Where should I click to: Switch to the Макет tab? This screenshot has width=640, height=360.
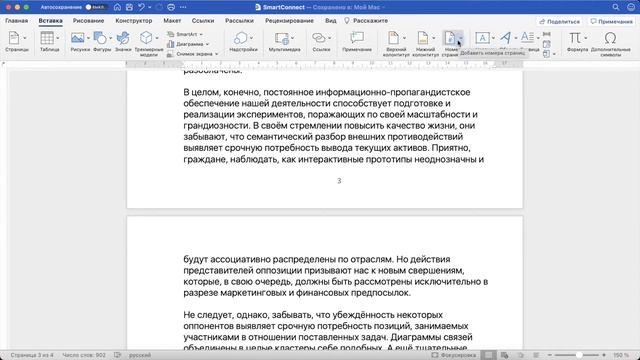(x=172, y=20)
